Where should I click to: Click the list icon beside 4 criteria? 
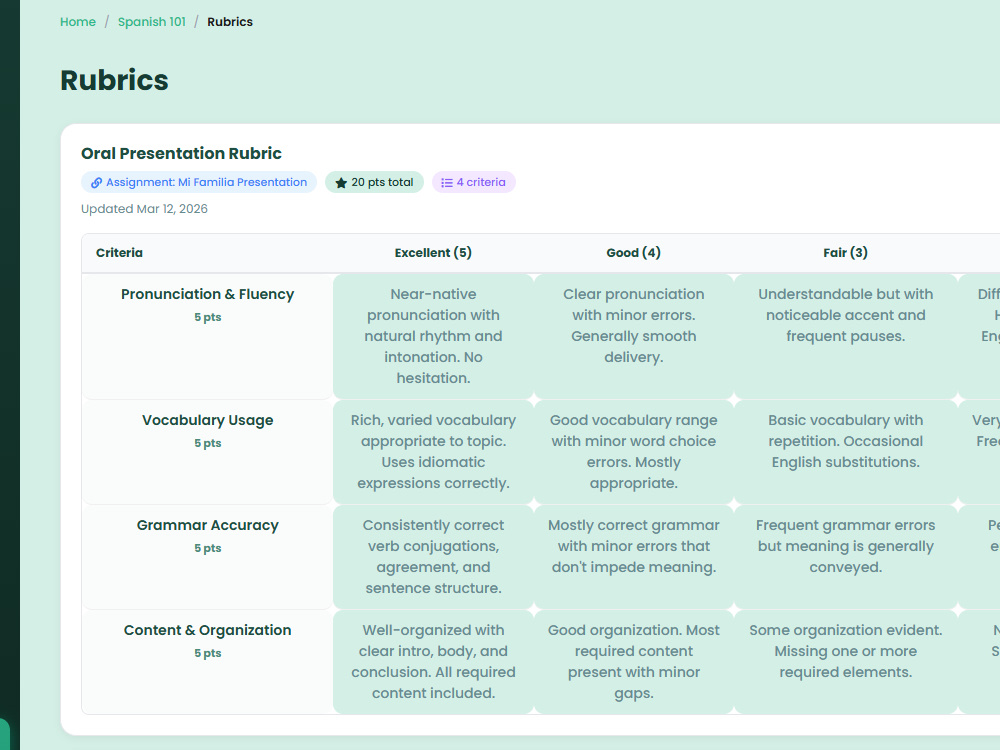tap(447, 182)
